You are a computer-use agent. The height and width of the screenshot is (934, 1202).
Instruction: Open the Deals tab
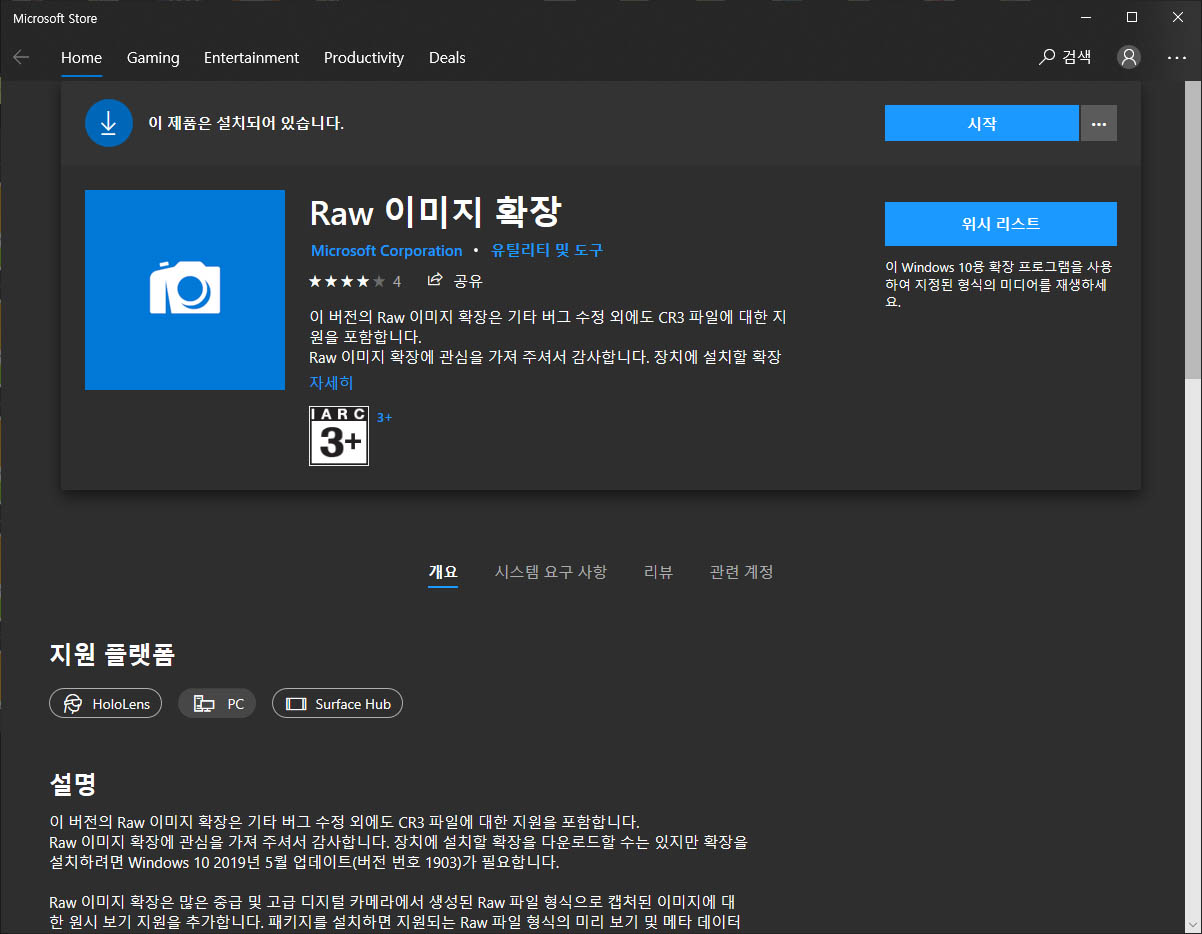(x=447, y=58)
